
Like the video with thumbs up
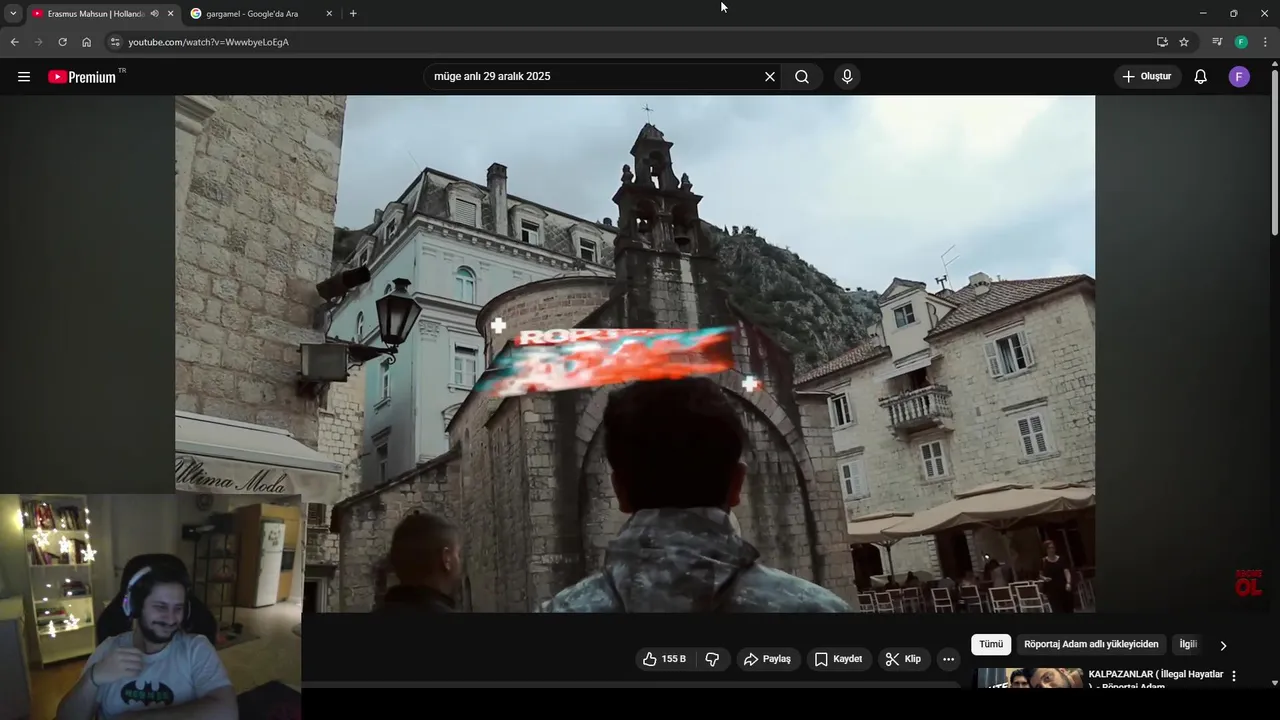coord(665,659)
